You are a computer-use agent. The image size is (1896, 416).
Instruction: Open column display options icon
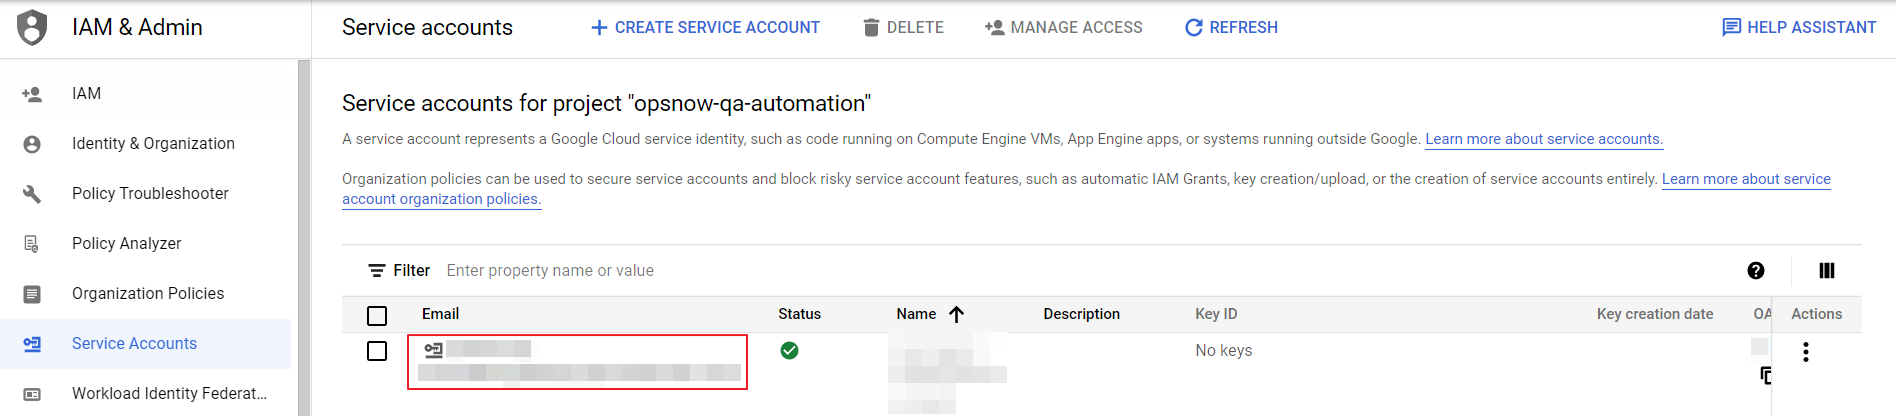[x=1826, y=271]
